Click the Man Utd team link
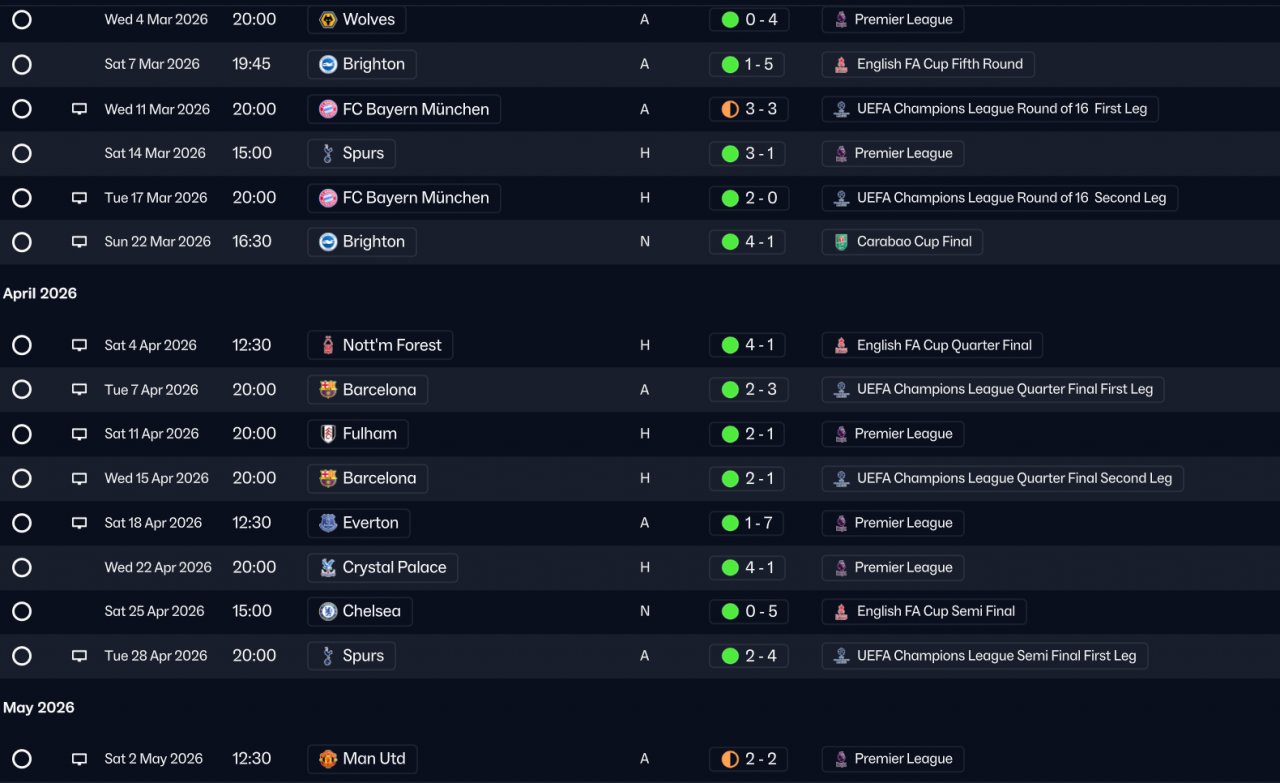 [x=362, y=759]
